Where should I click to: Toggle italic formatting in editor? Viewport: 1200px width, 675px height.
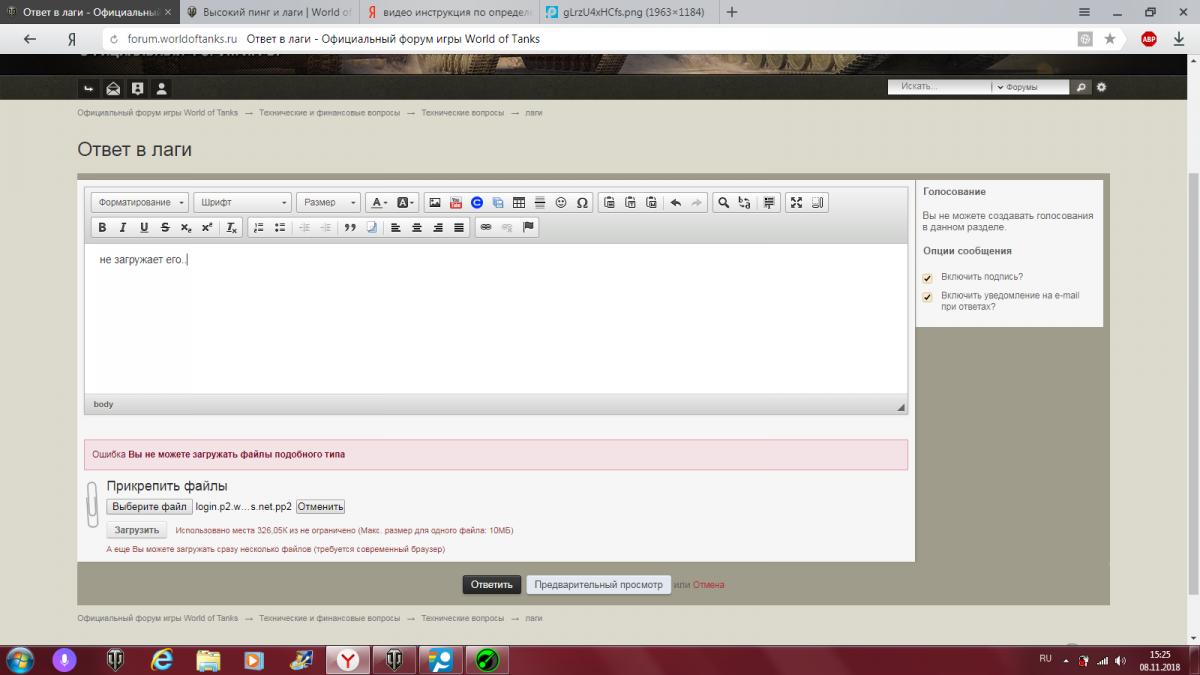click(x=123, y=227)
